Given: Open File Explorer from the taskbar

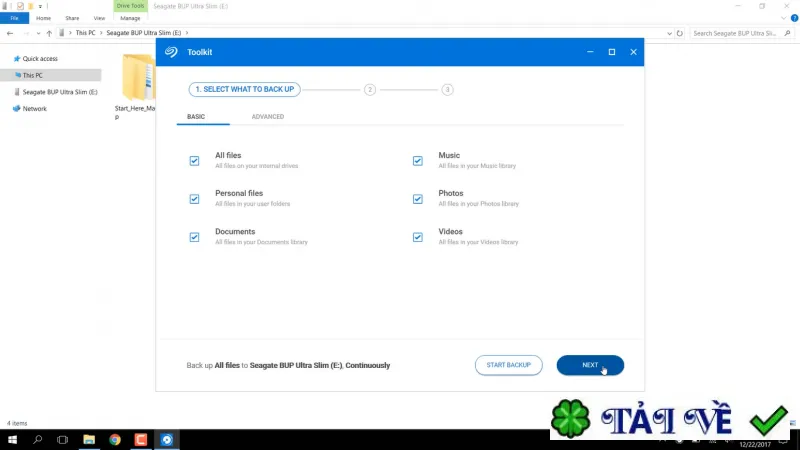Looking at the screenshot, I should (89, 439).
